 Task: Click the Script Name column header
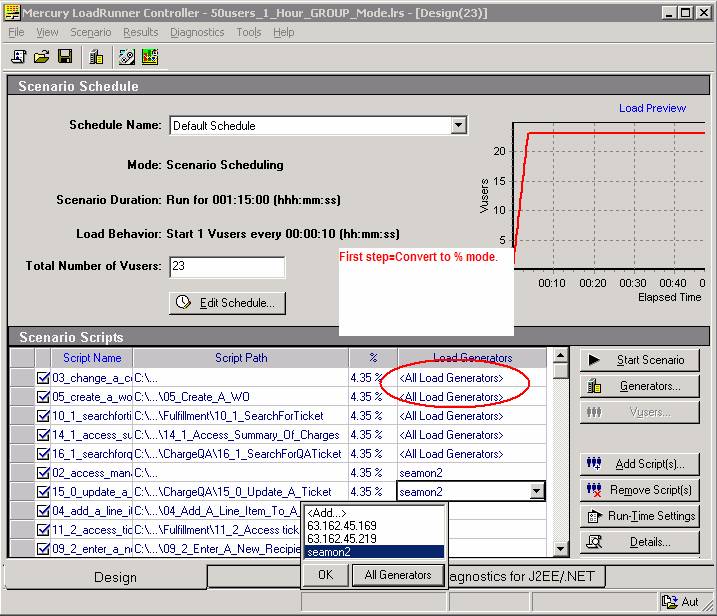coord(92,358)
